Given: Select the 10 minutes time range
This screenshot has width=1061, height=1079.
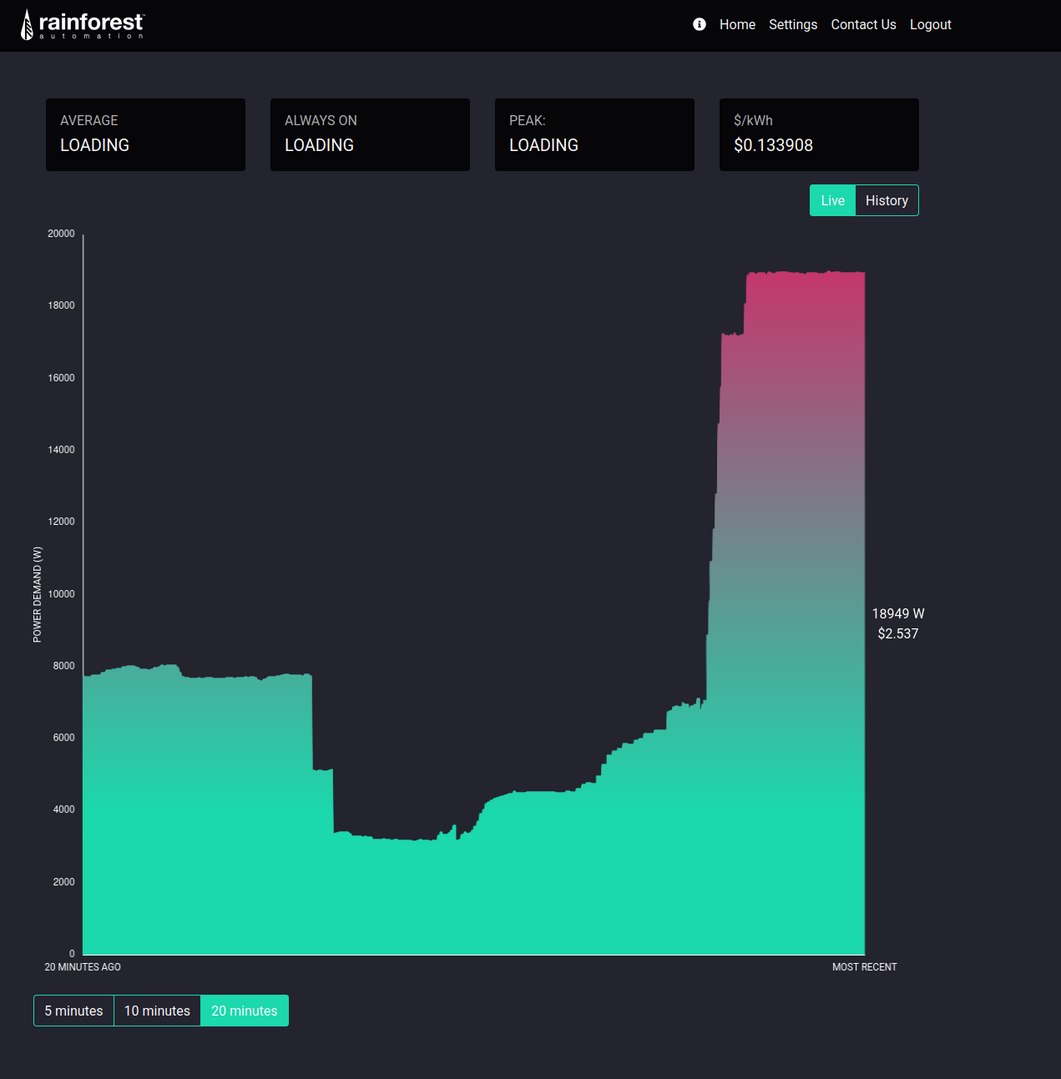Looking at the screenshot, I should click(157, 1011).
